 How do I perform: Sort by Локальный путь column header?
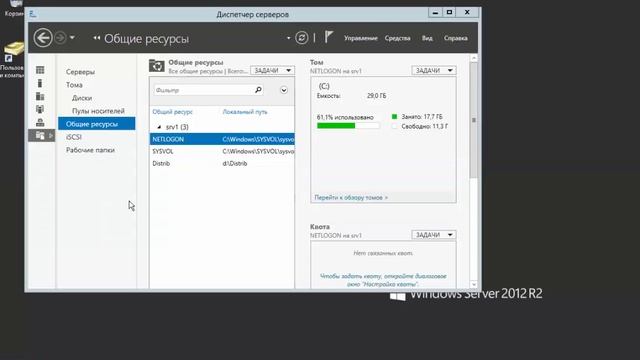click(x=245, y=112)
